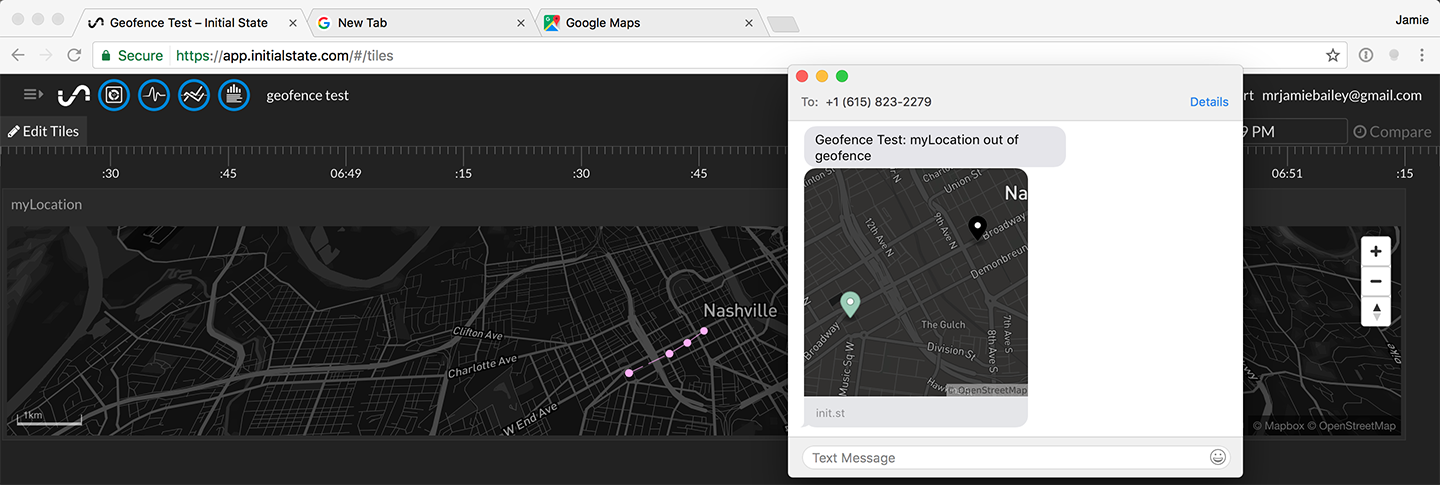Image resolution: width=1440 pixels, height=485 pixels.
Task: Click the Initial State logo
Action: point(74,95)
